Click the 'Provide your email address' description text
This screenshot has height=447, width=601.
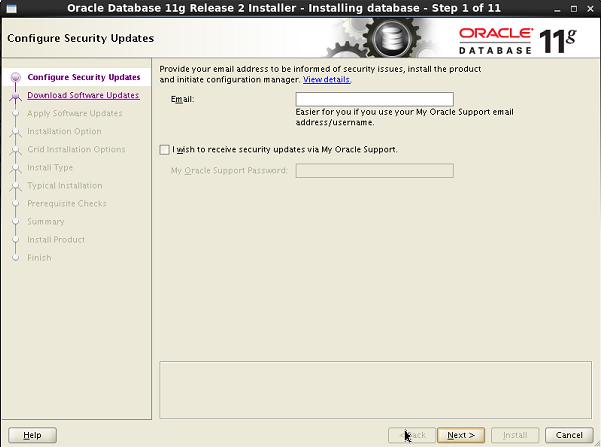pyautogui.click(x=320, y=74)
